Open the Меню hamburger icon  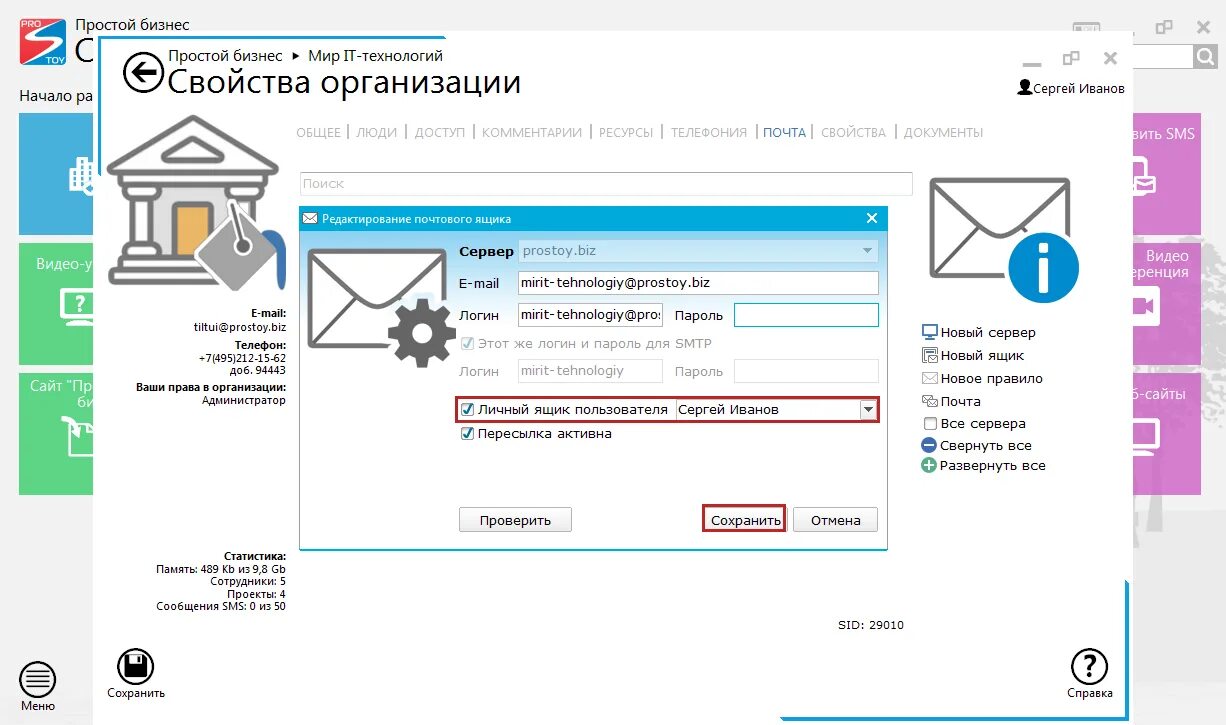(x=38, y=681)
